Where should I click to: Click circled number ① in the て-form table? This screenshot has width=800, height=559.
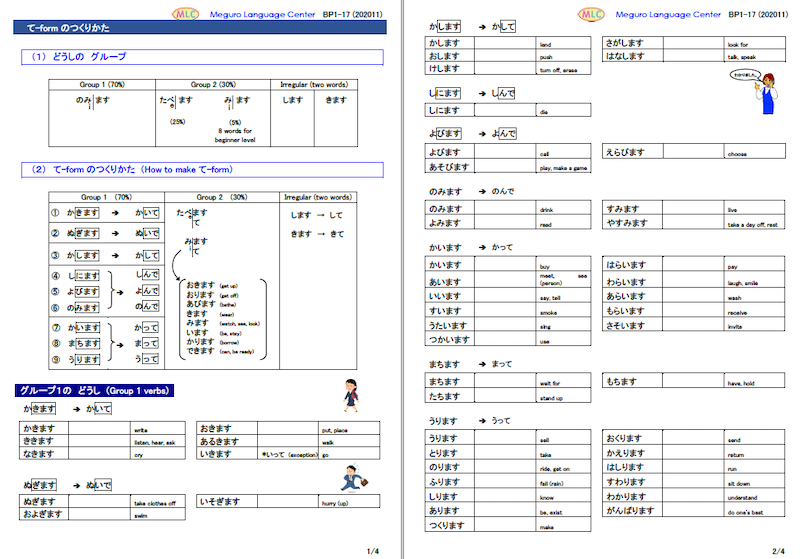[x=55, y=213]
